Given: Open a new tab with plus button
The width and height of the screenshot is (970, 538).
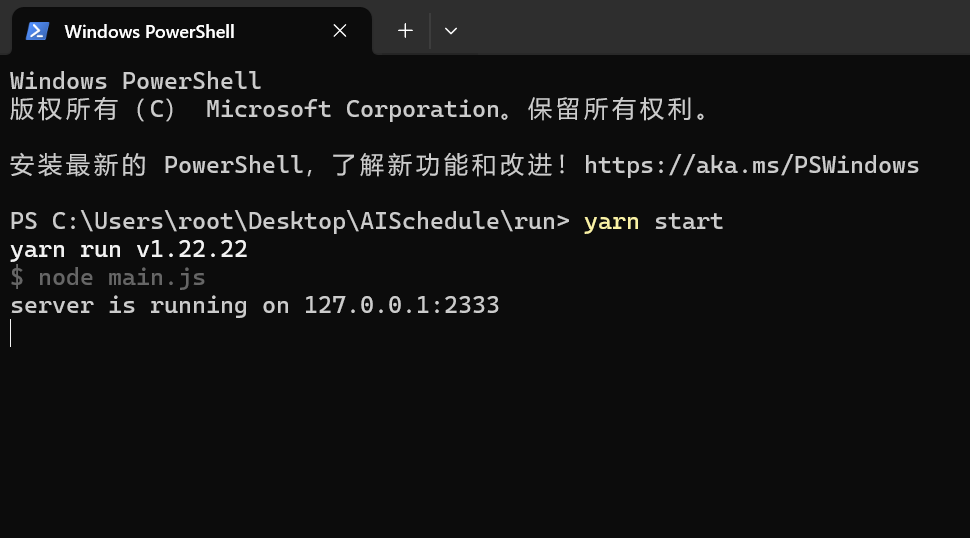Looking at the screenshot, I should [405, 31].
